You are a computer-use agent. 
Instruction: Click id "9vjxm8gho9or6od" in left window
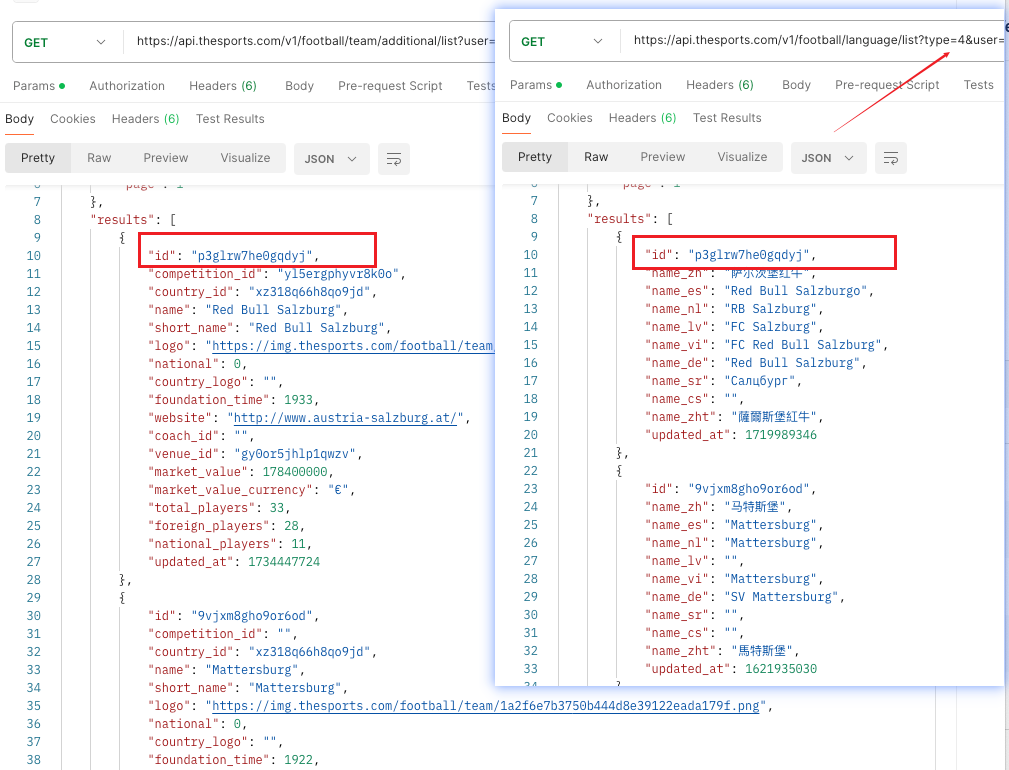(252, 616)
